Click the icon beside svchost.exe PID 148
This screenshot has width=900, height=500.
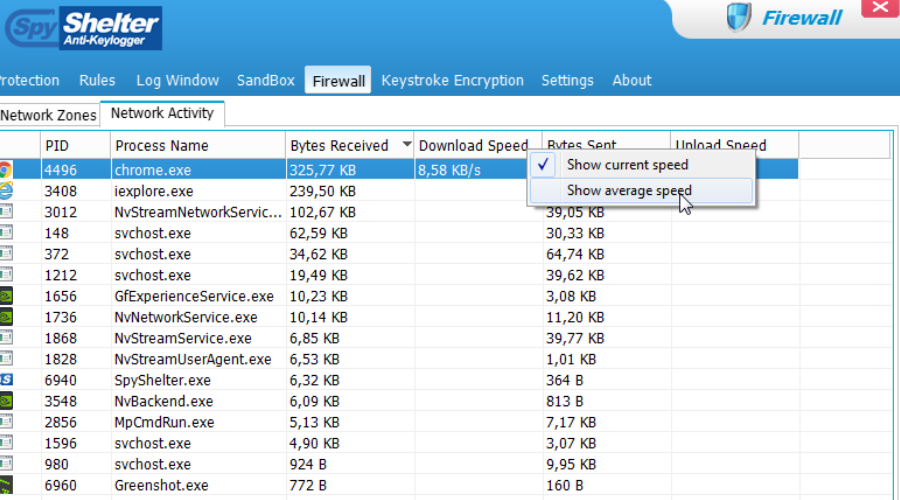6,233
